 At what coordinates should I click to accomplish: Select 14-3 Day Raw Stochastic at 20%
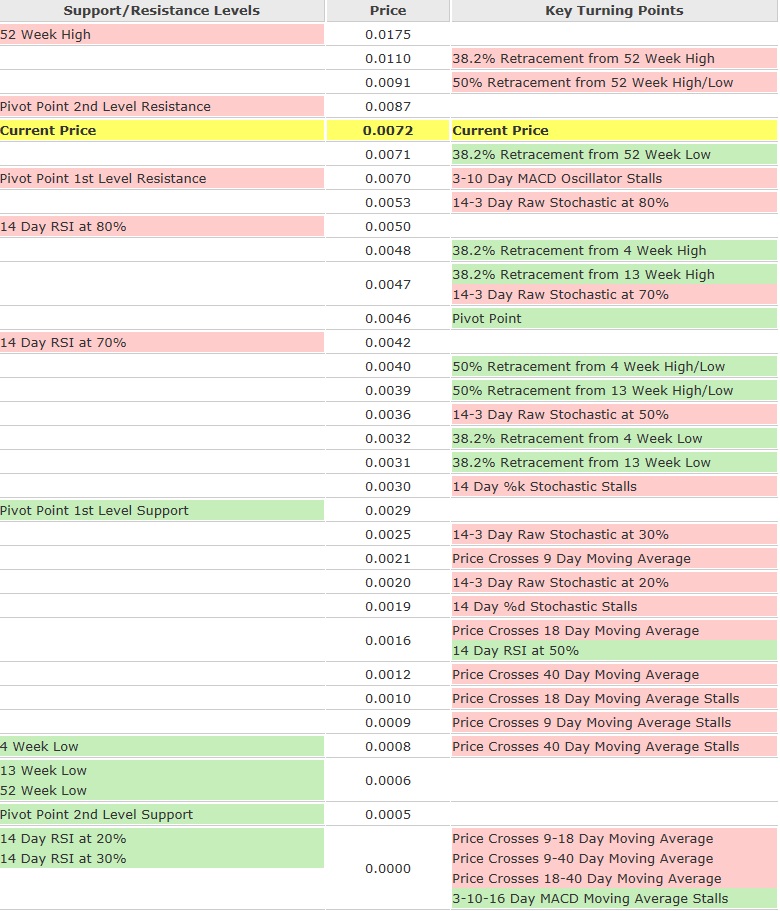pyautogui.click(x=614, y=583)
